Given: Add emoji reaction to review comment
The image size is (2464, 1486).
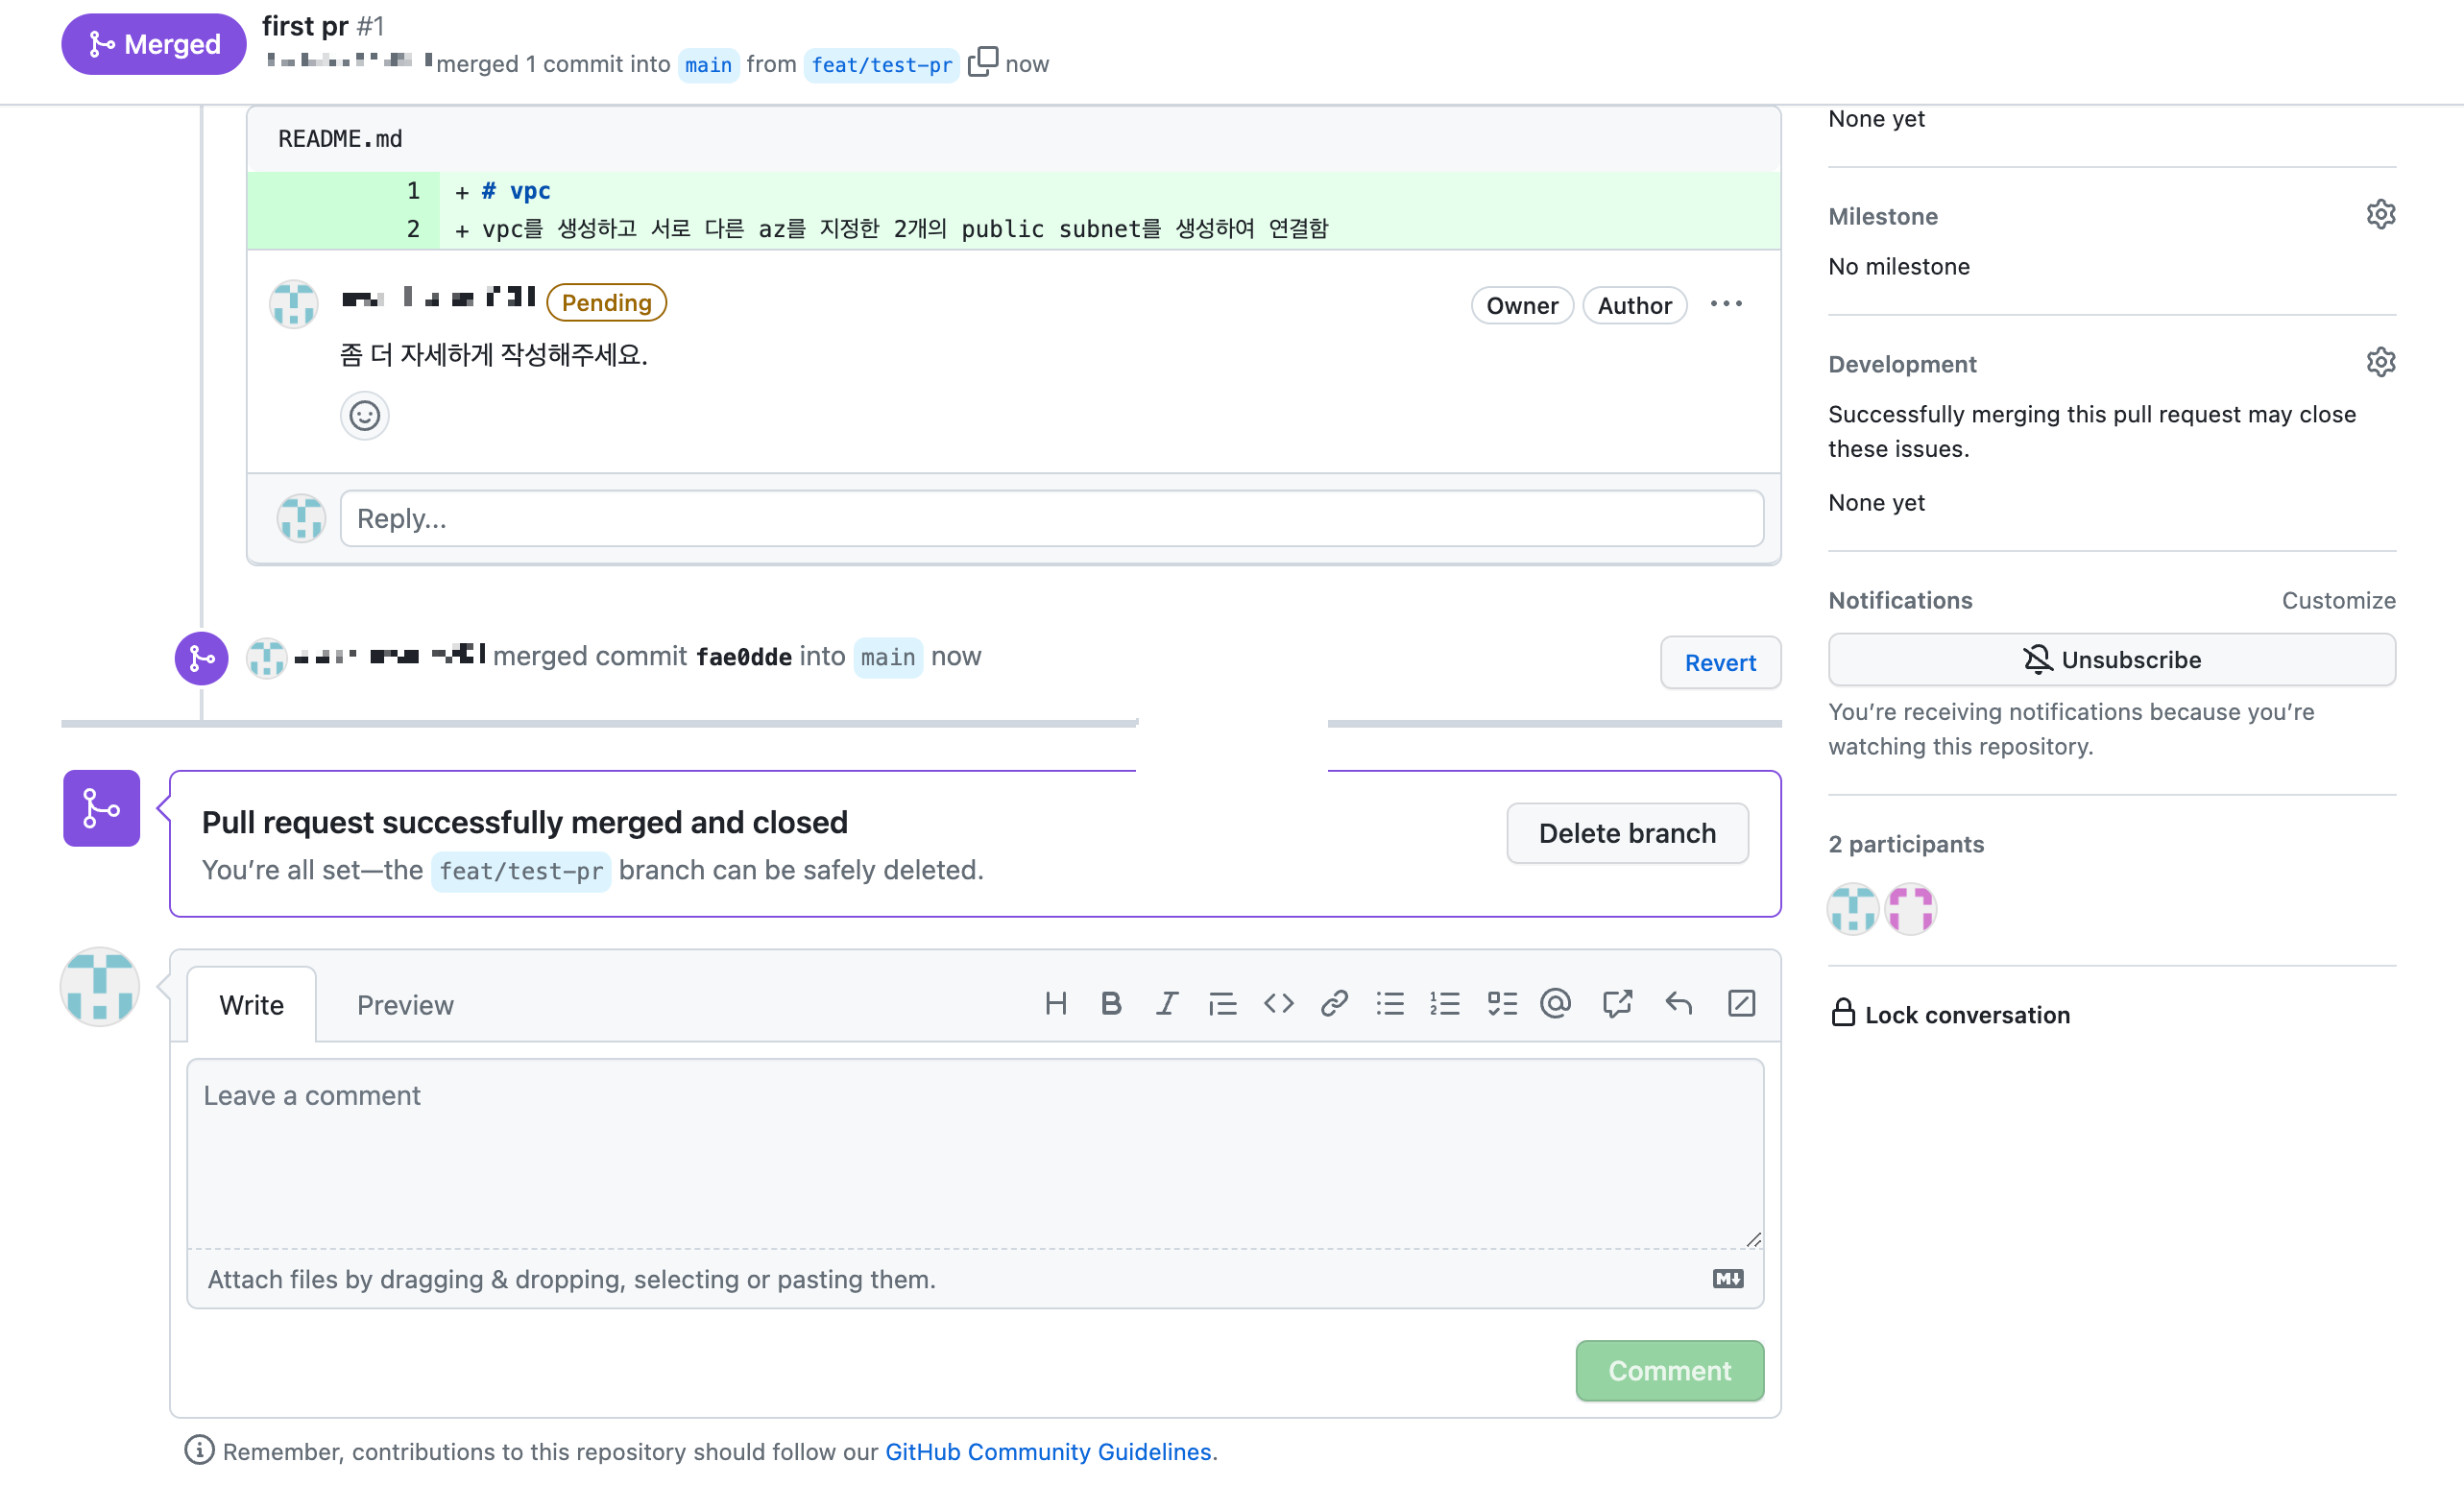Looking at the screenshot, I should pyautogui.click(x=364, y=415).
